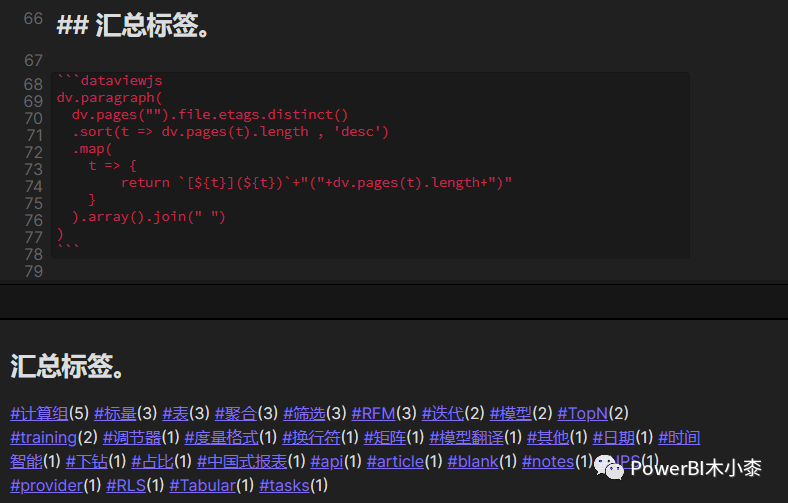Follow the #中国式报表 tag link
This screenshot has height=503, width=788.
[242, 462]
